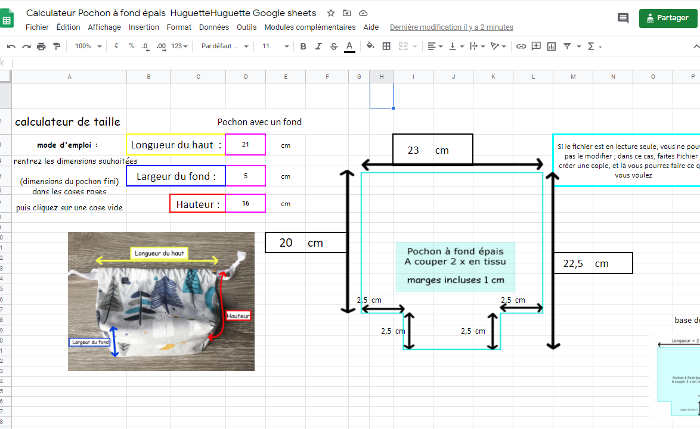Format cell as percent
The width and height of the screenshot is (700, 429).
[x=131, y=46]
